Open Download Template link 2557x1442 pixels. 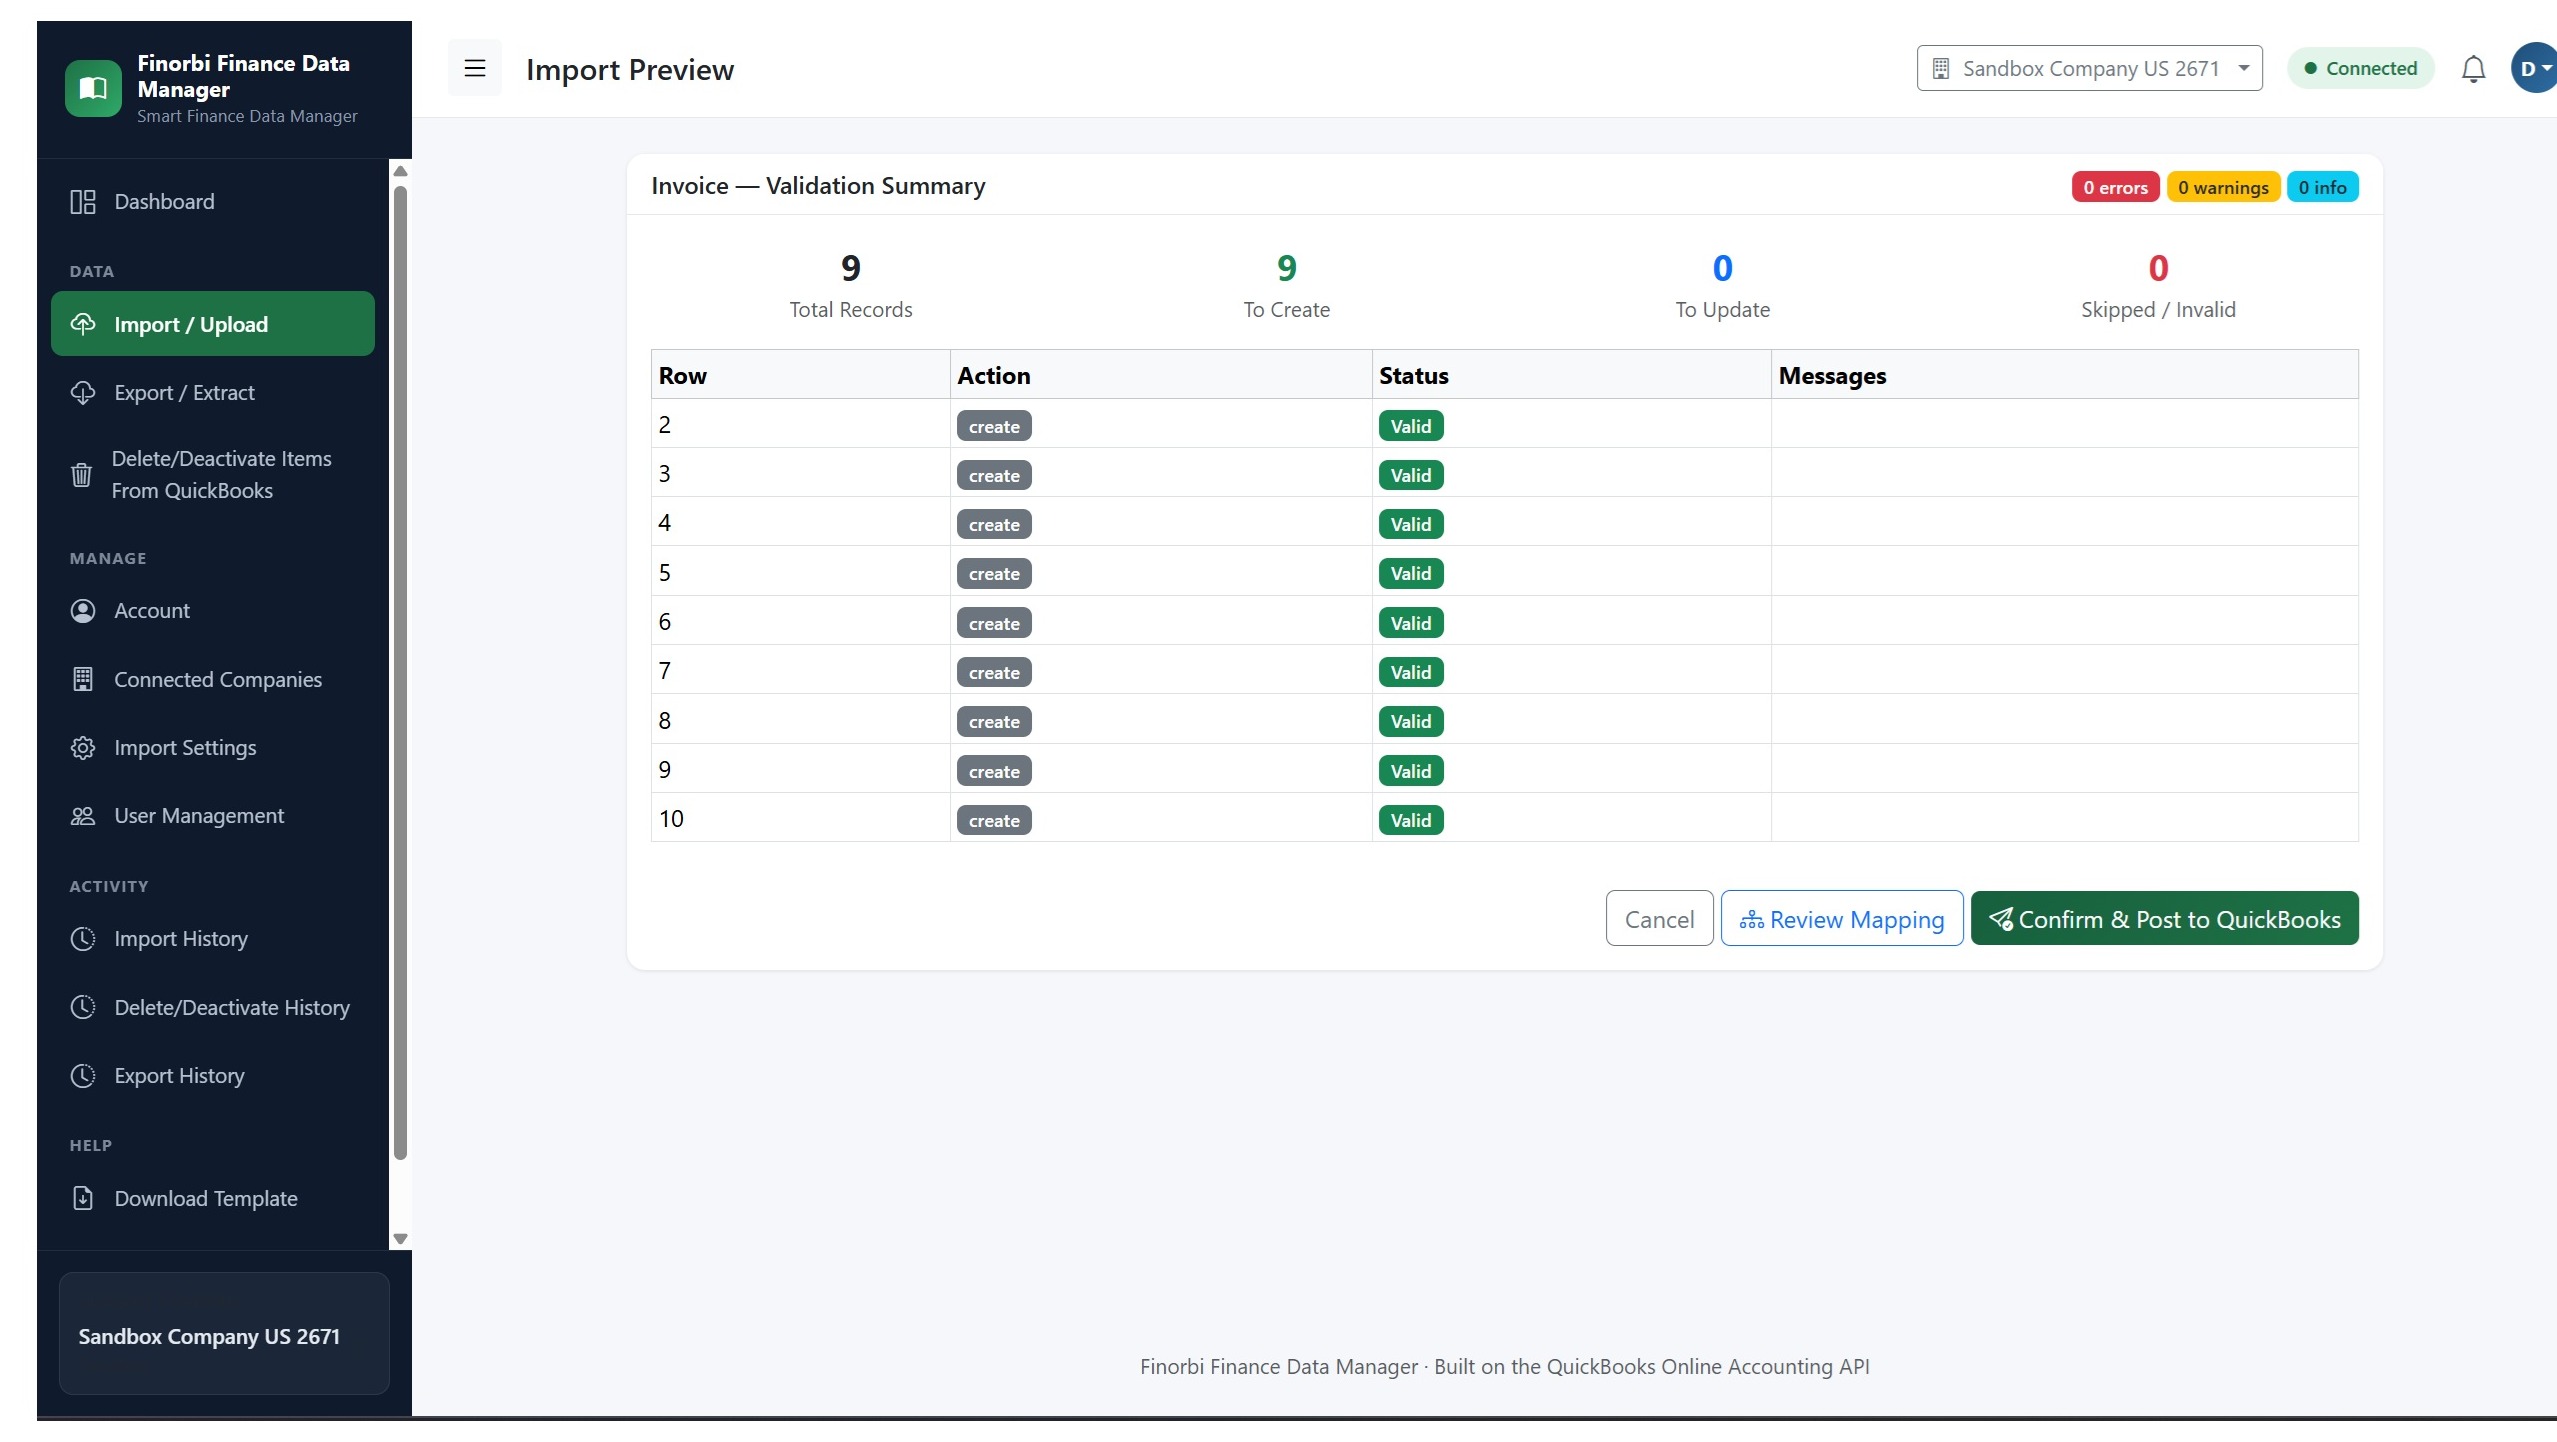tap(213, 1198)
